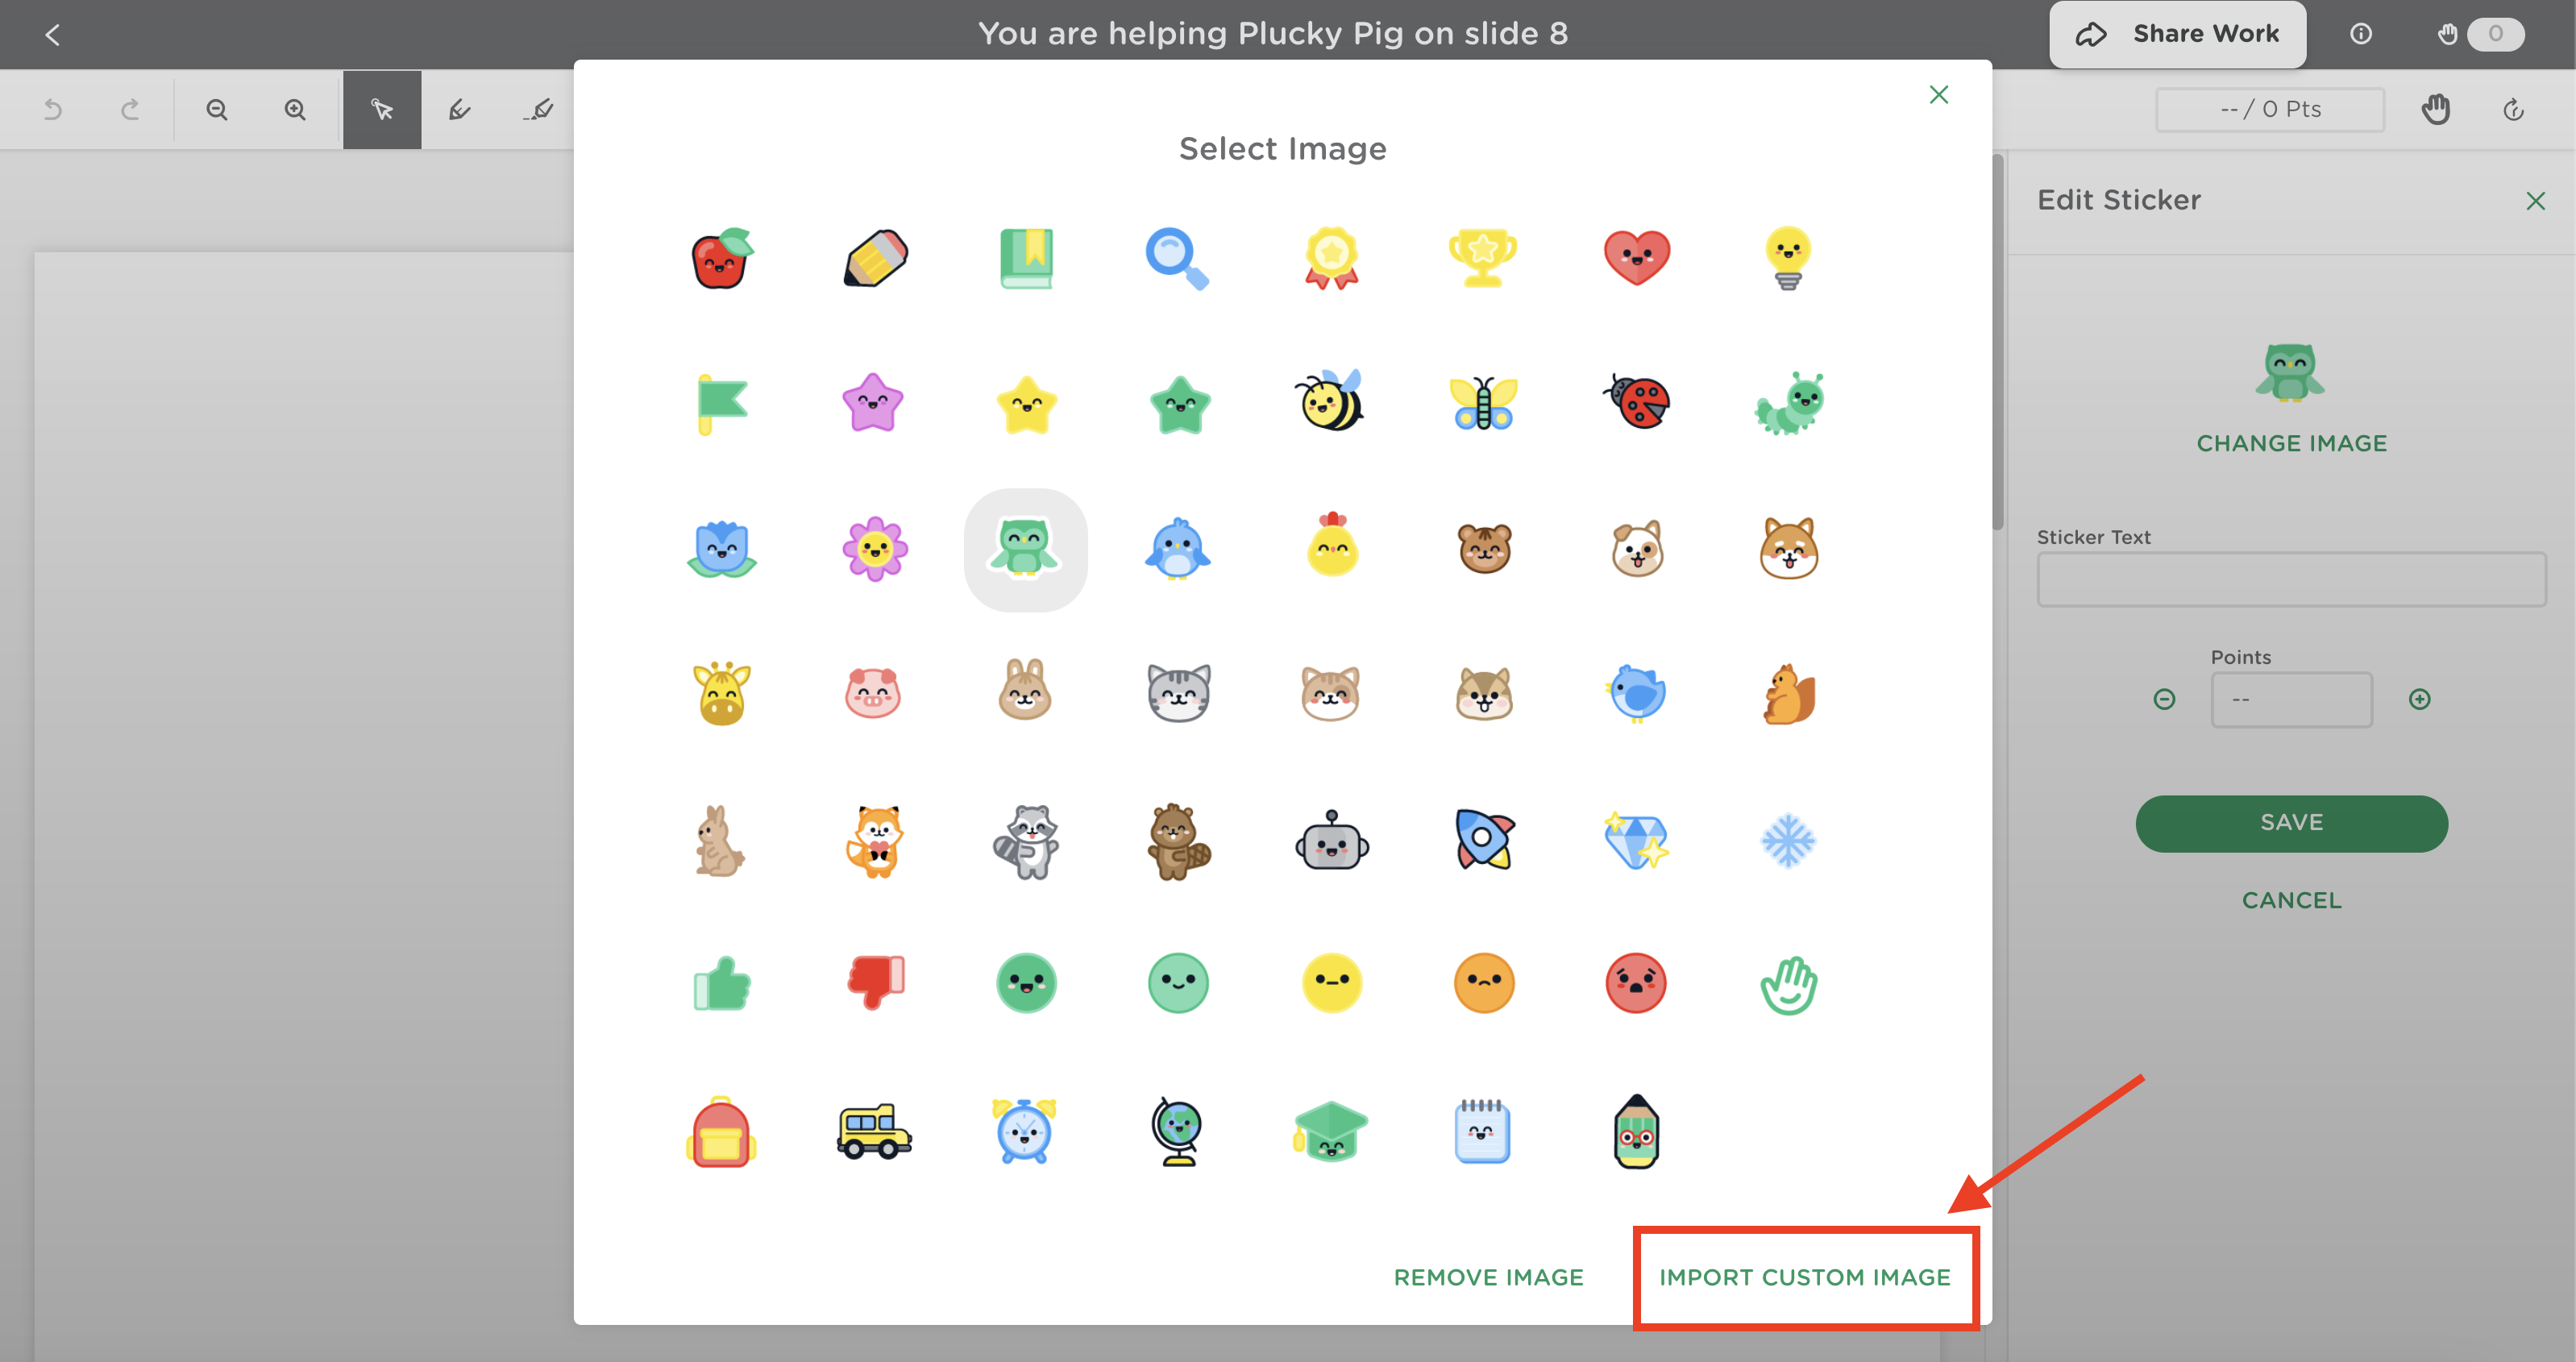2576x1362 pixels.
Task: Pick the red thumbs down sticker
Action: point(875,982)
